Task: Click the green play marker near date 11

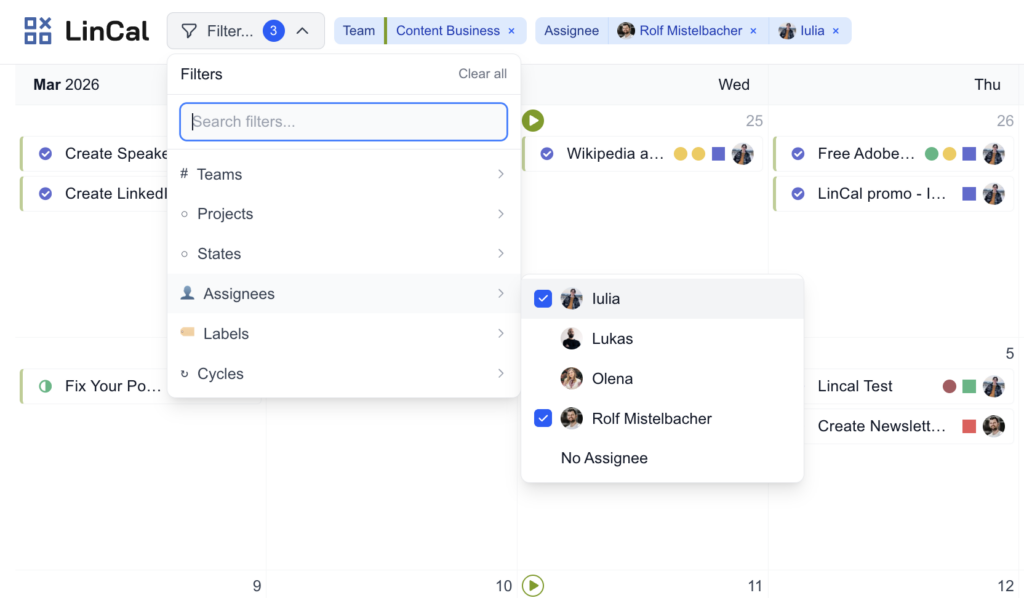Action: click(533, 585)
